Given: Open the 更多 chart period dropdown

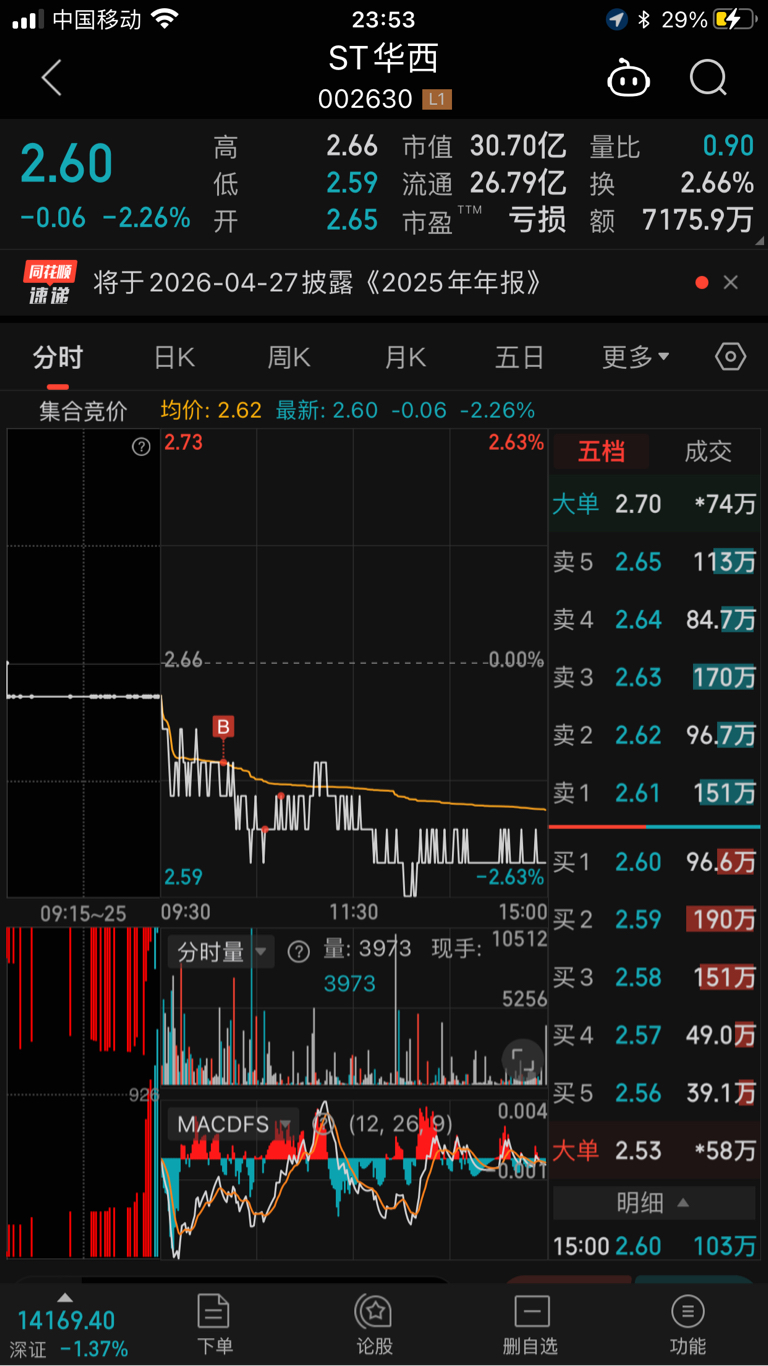Looking at the screenshot, I should 636,357.
